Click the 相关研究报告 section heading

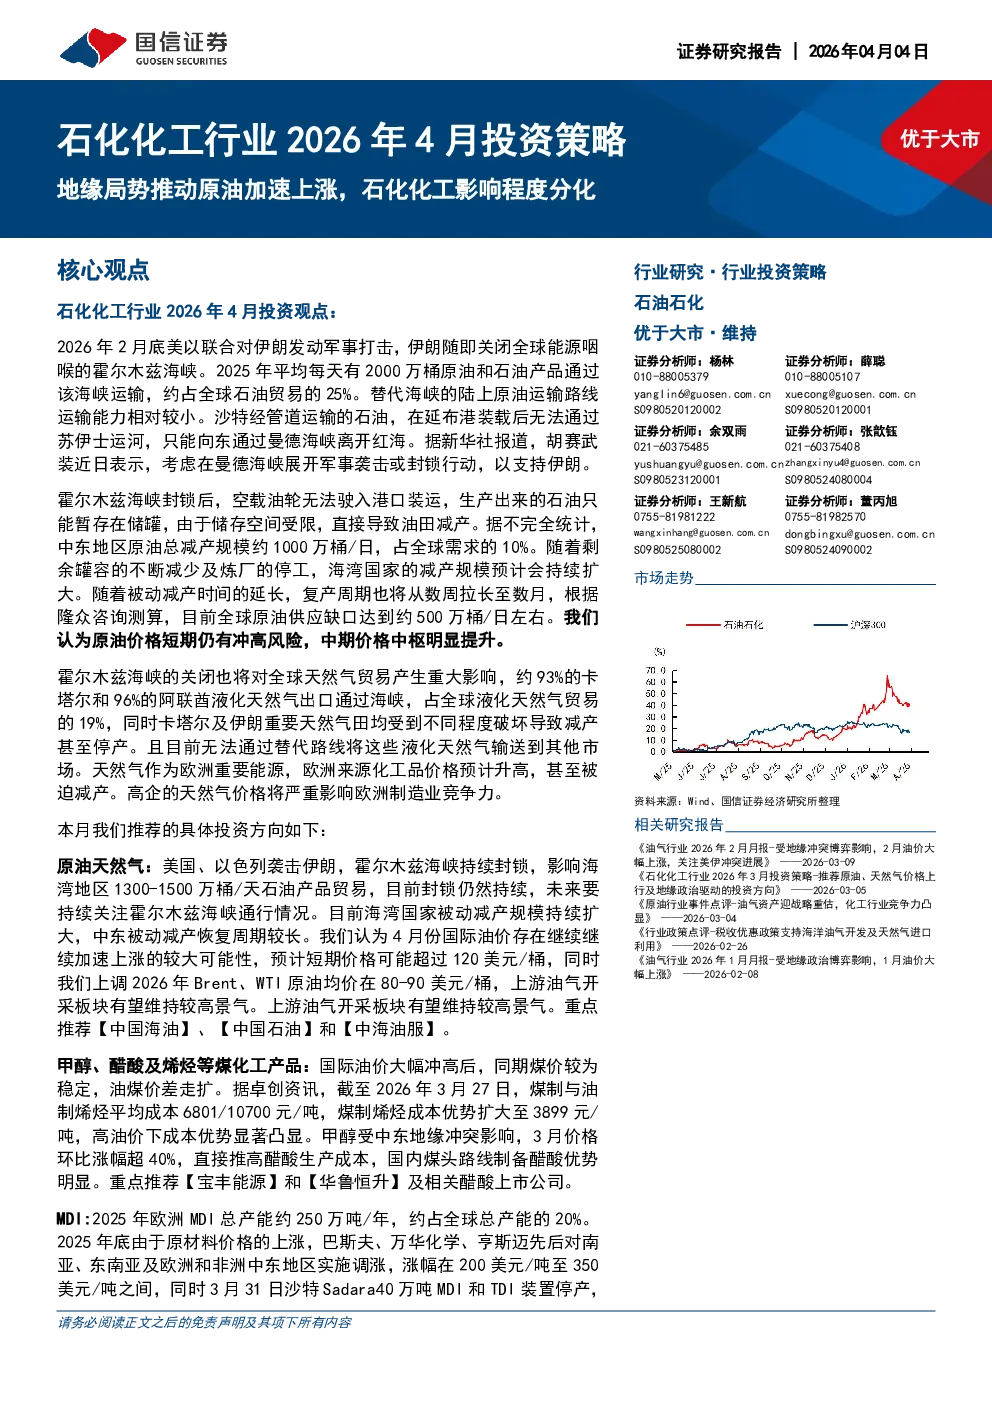tap(678, 825)
